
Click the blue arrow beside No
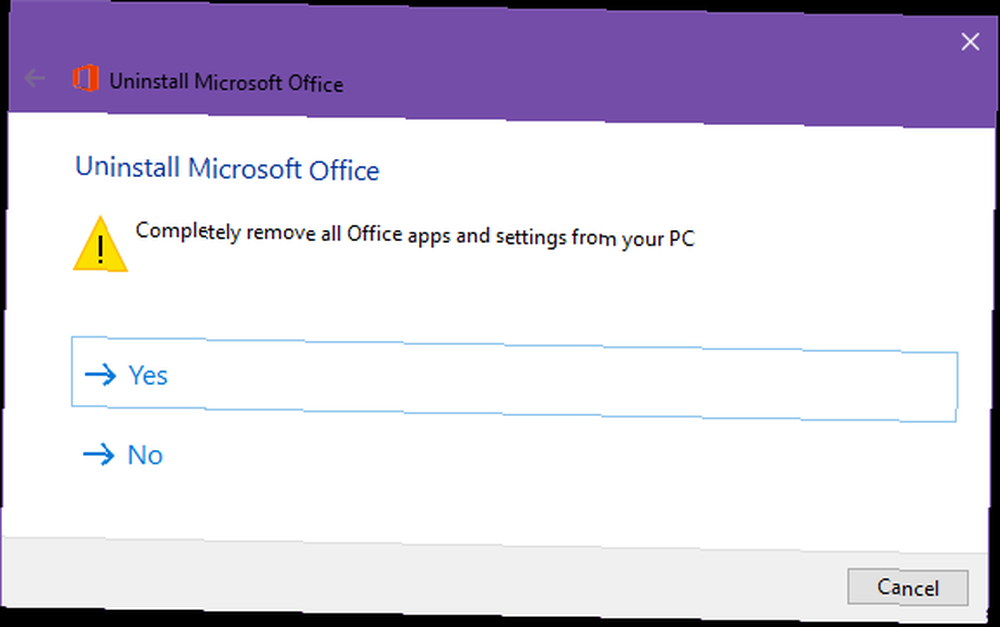click(99, 455)
